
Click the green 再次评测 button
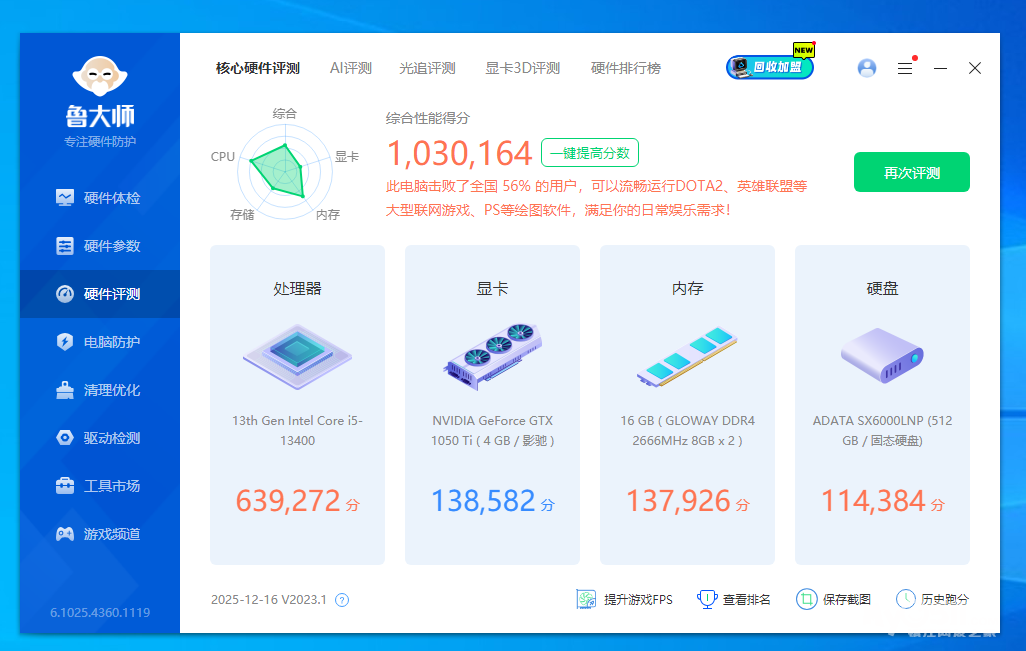click(911, 172)
